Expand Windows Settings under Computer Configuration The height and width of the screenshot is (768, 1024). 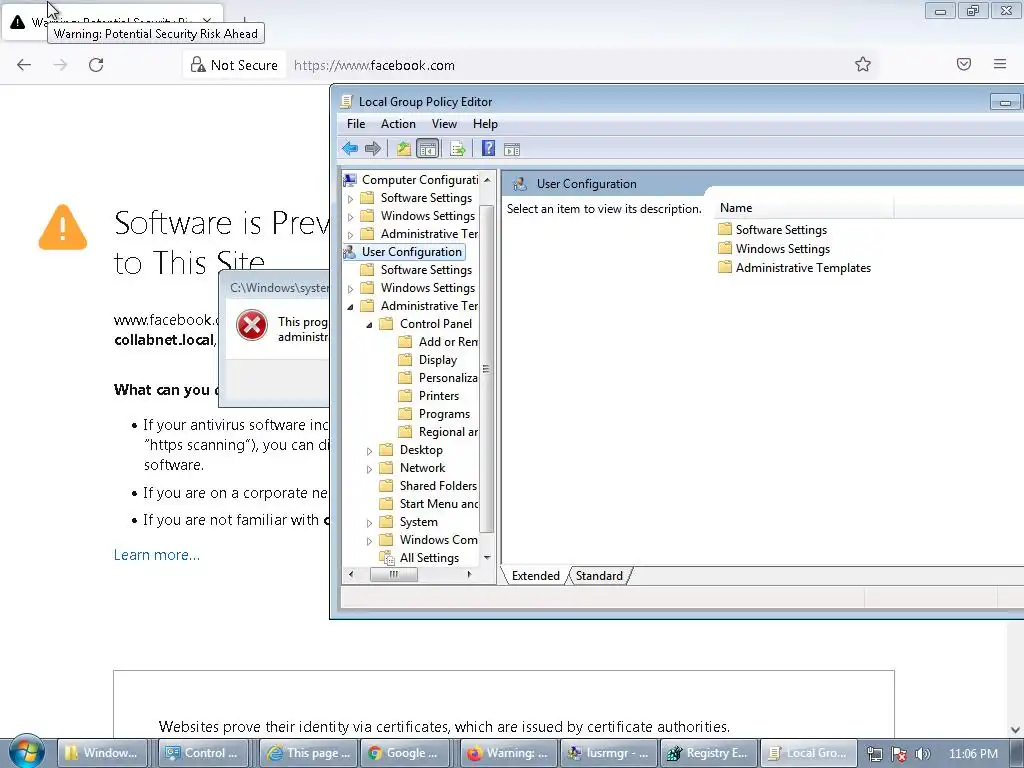coord(351,216)
